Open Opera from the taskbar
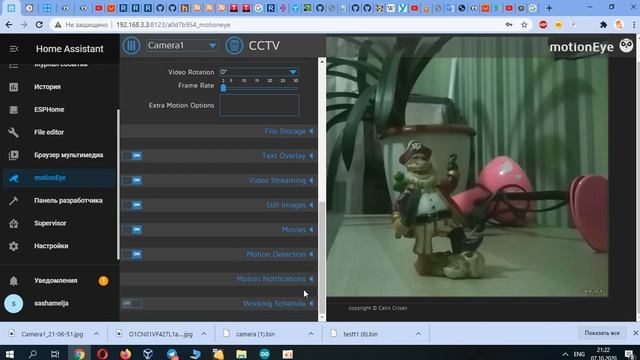Screen dimensions: 640x360 tap(102, 354)
